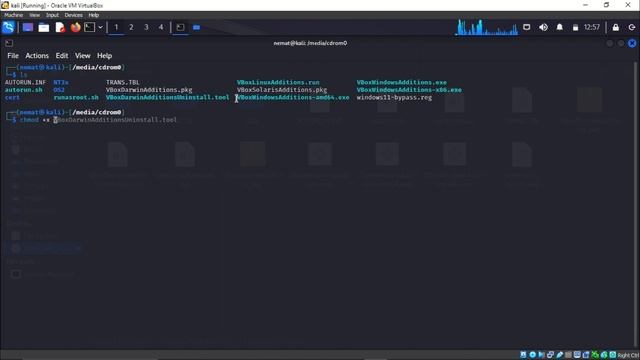Click the VirtualBox network status icon

tap(550, 355)
